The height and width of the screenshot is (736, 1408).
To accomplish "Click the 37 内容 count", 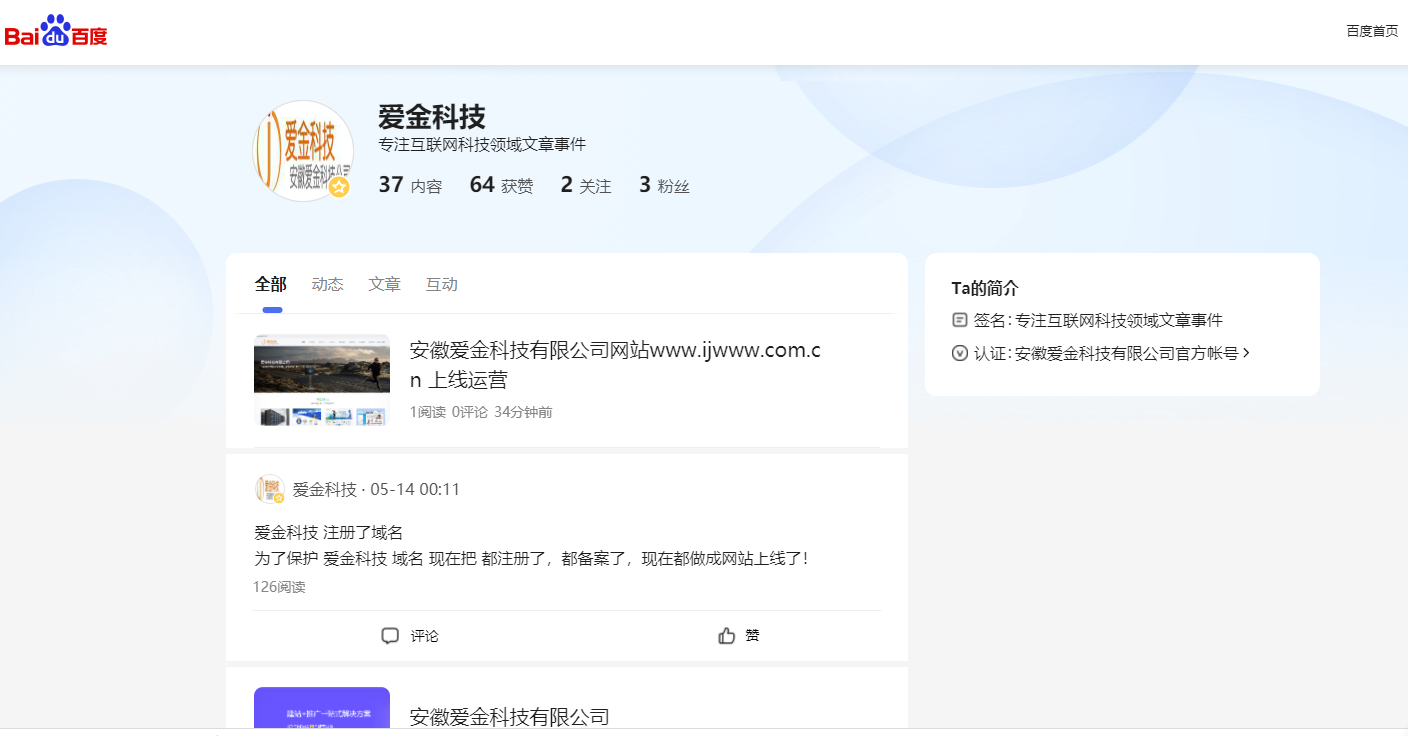I will pos(410,185).
